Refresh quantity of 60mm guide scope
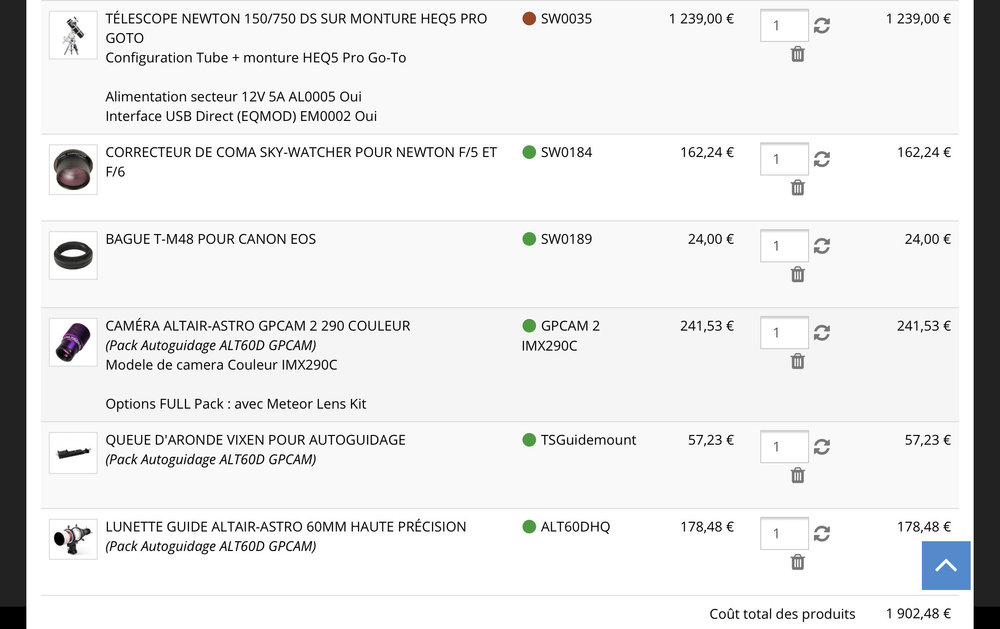 [x=822, y=534]
